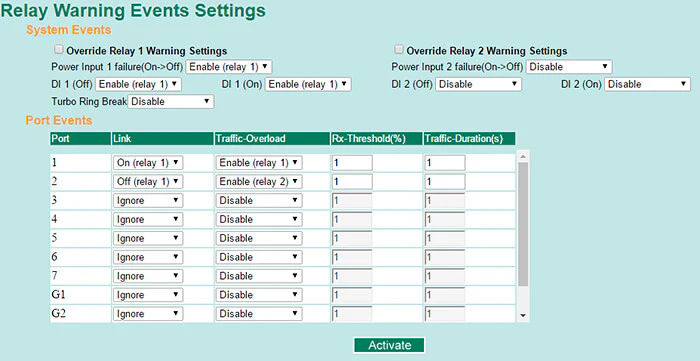Click Rx-Threshold field for port 2

click(352, 182)
